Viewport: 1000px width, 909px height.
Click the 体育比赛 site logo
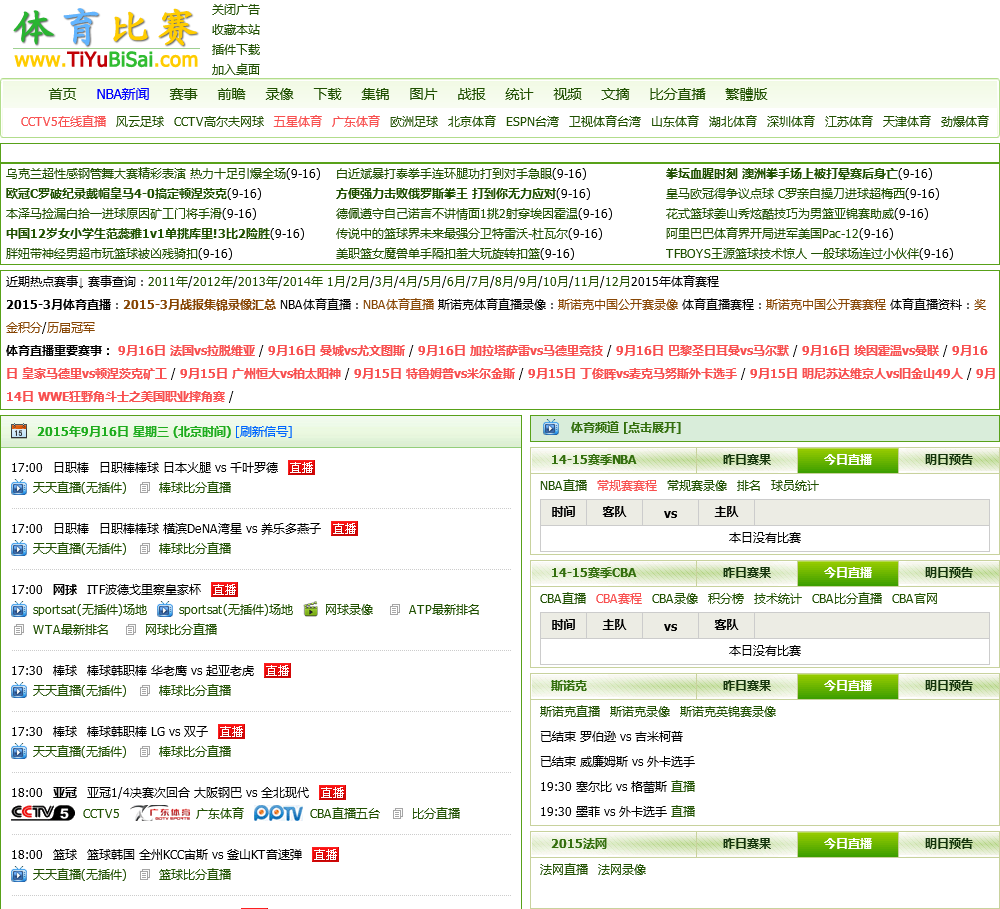107,39
